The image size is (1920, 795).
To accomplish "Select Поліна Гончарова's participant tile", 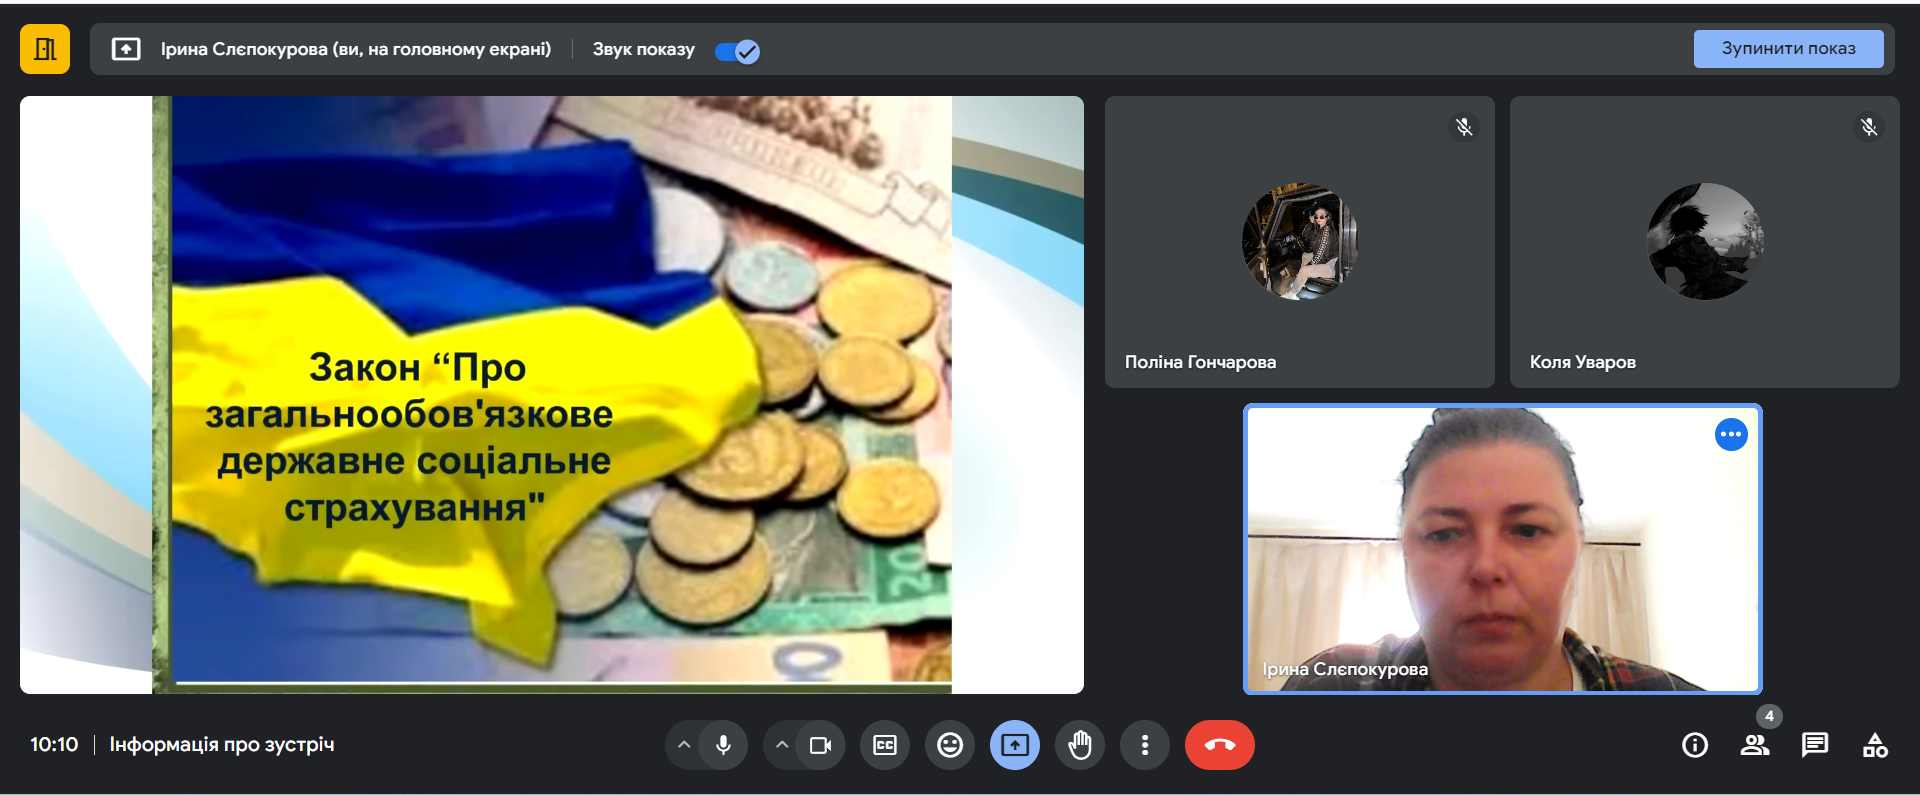I will [1299, 242].
